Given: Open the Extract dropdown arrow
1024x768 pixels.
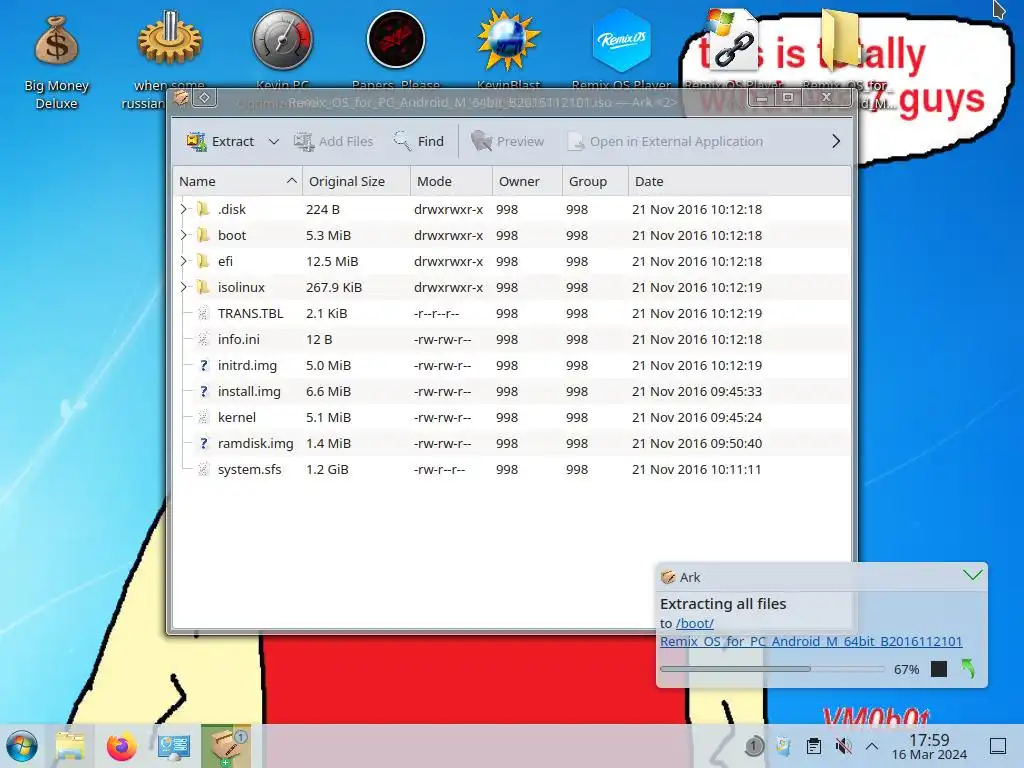Looking at the screenshot, I should click(274, 141).
